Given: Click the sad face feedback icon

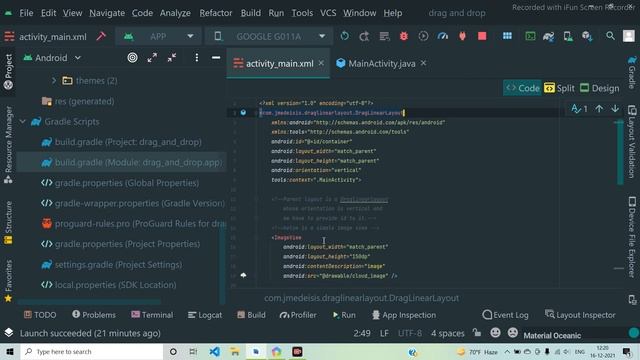Looking at the screenshot, I should click(x=513, y=333).
